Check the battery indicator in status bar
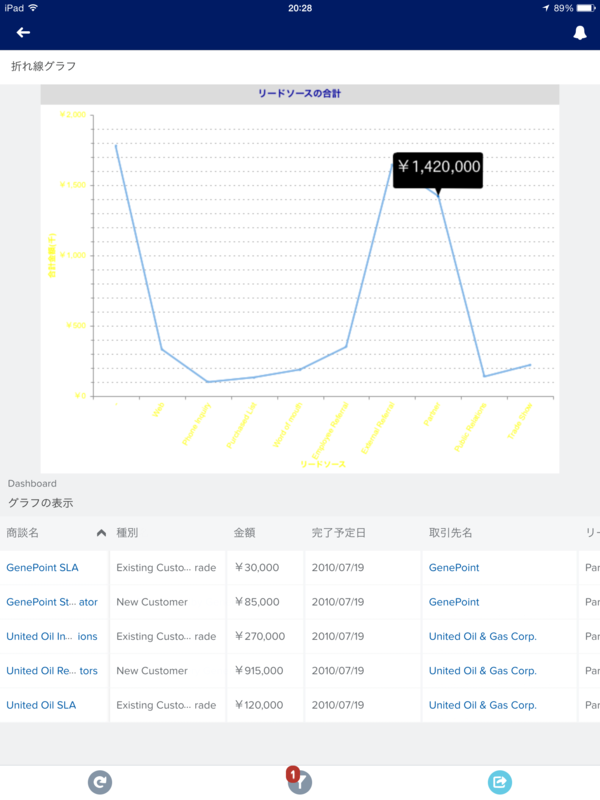This screenshot has height=800, width=600. point(586,8)
